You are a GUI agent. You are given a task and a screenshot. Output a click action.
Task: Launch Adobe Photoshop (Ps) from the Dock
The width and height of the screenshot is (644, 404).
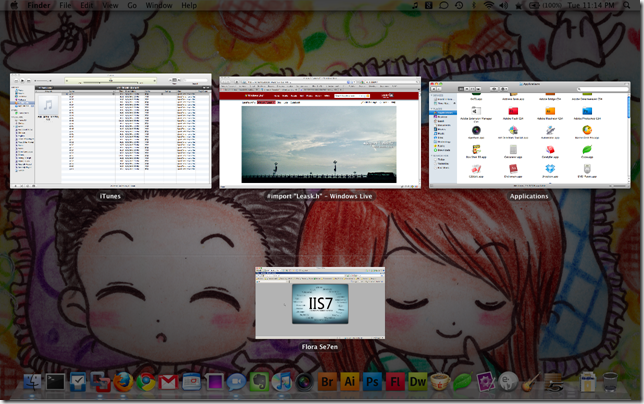[372, 382]
